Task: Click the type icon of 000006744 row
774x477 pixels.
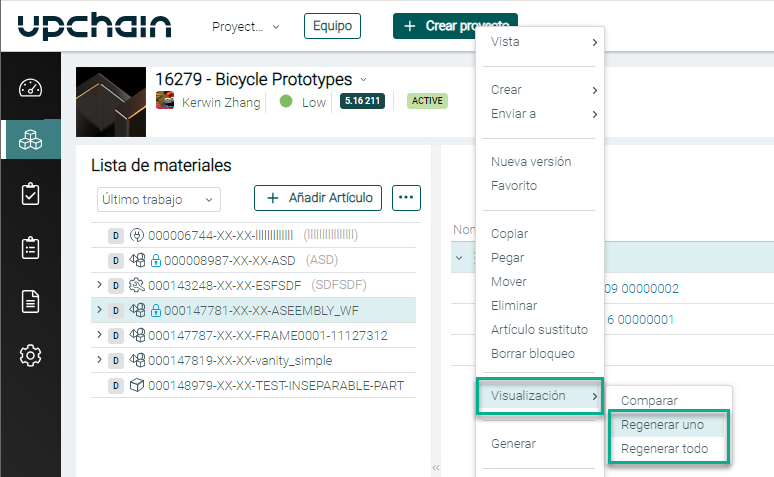Action: pos(137,235)
